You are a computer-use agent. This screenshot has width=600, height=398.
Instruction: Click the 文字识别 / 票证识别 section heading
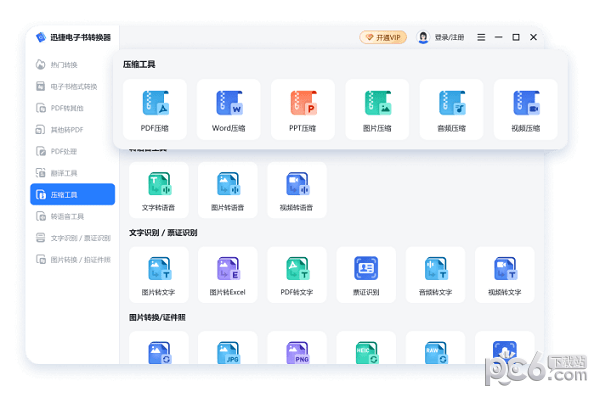(163, 233)
